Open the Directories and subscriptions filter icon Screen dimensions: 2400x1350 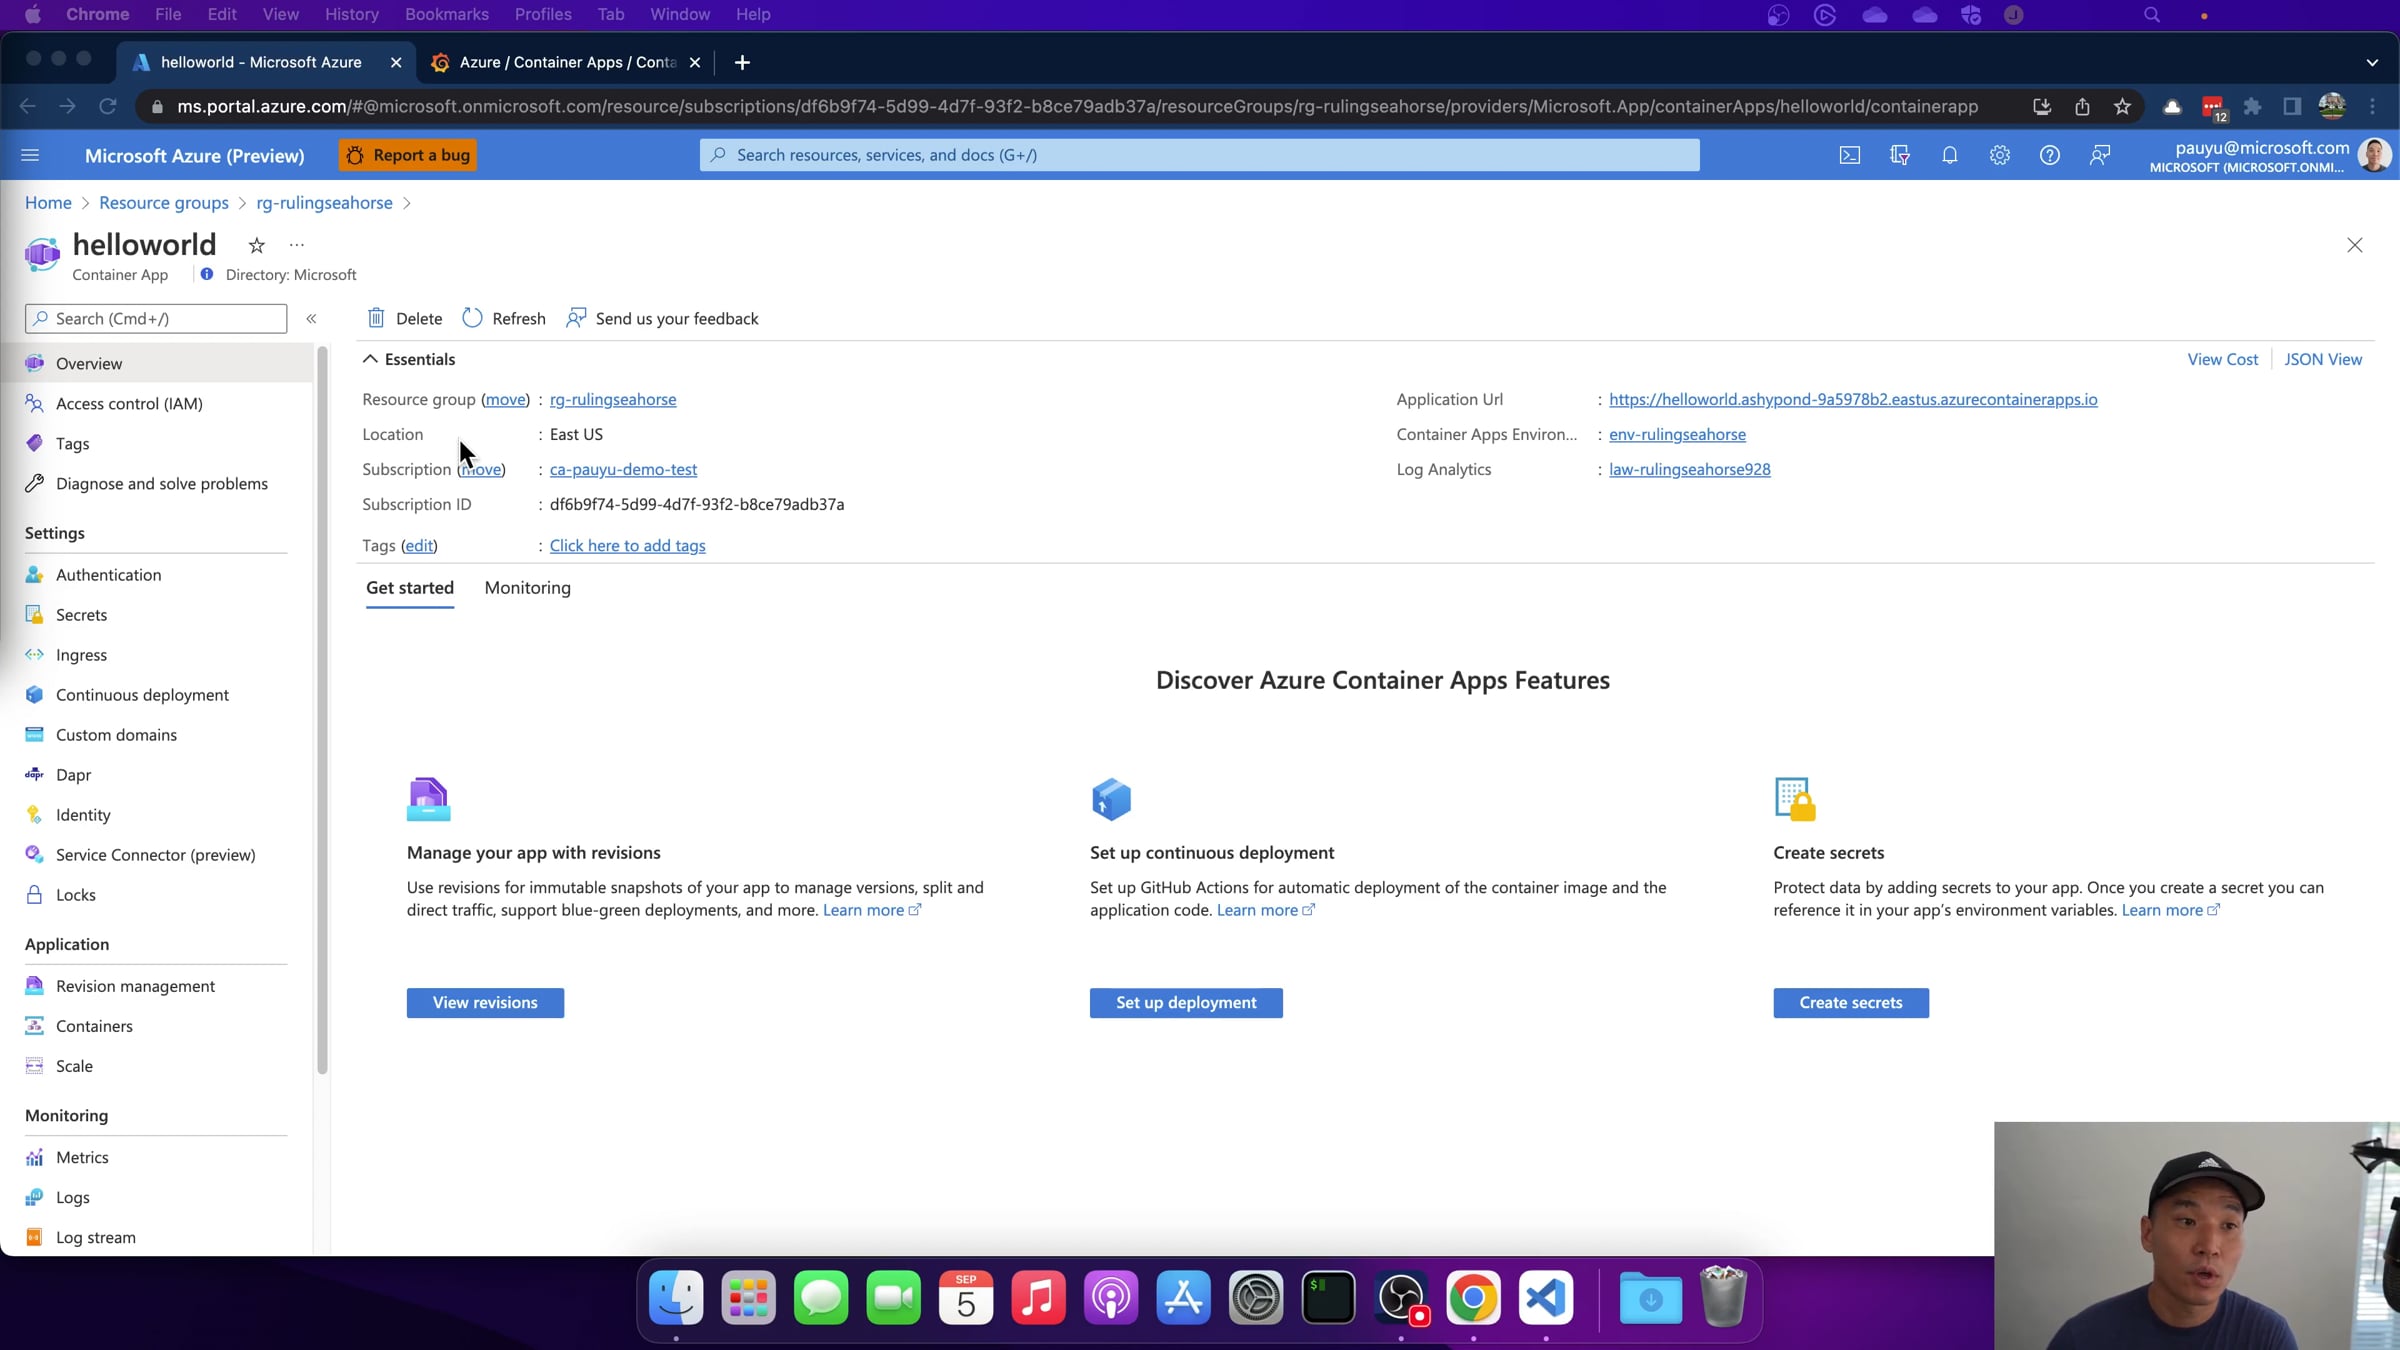click(x=1900, y=155)
